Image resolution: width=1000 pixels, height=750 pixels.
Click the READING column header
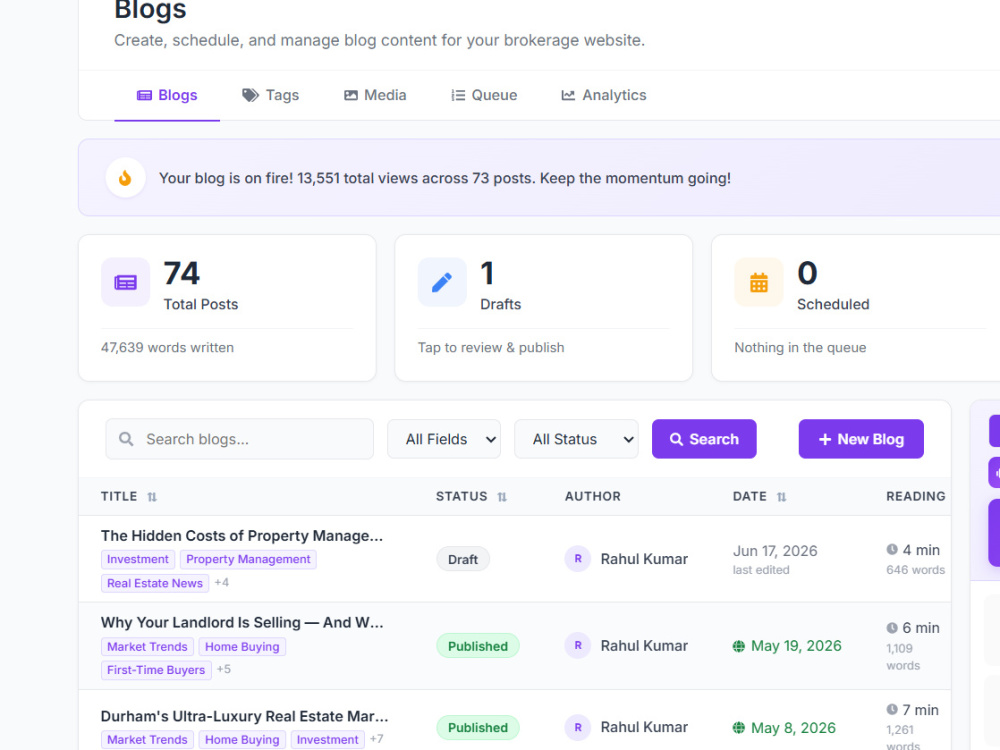coord(916,496)
